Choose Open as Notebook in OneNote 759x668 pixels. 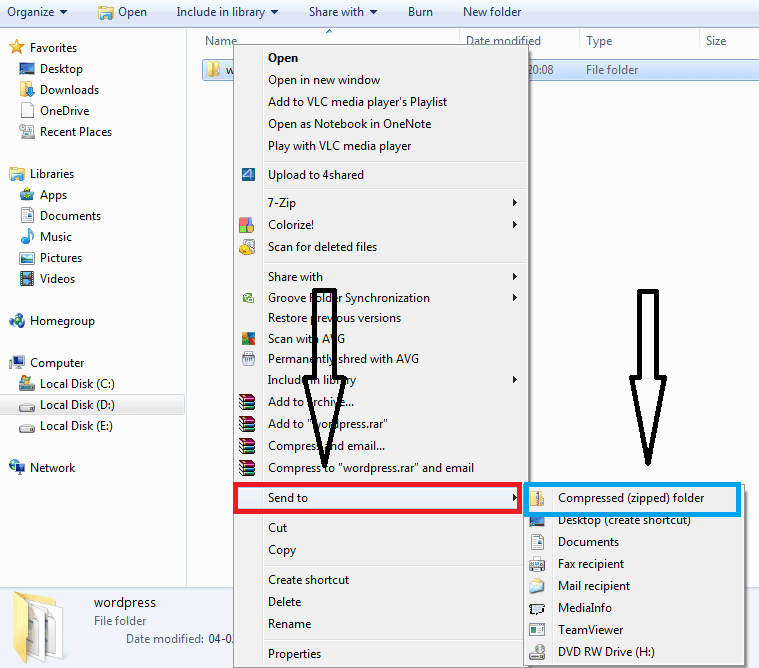[349, 124]
